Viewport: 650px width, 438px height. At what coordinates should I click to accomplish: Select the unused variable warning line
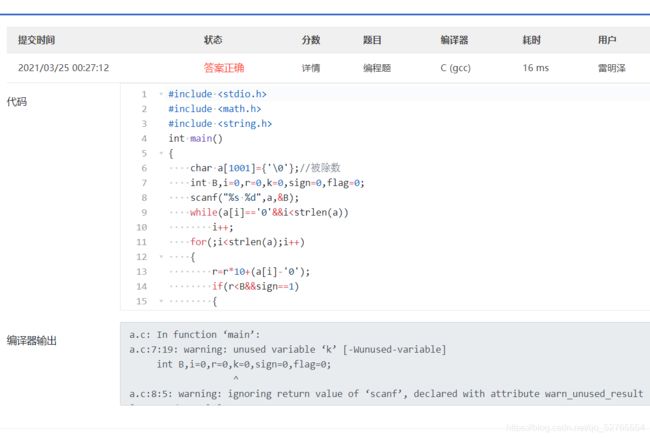tap(287, 350)
